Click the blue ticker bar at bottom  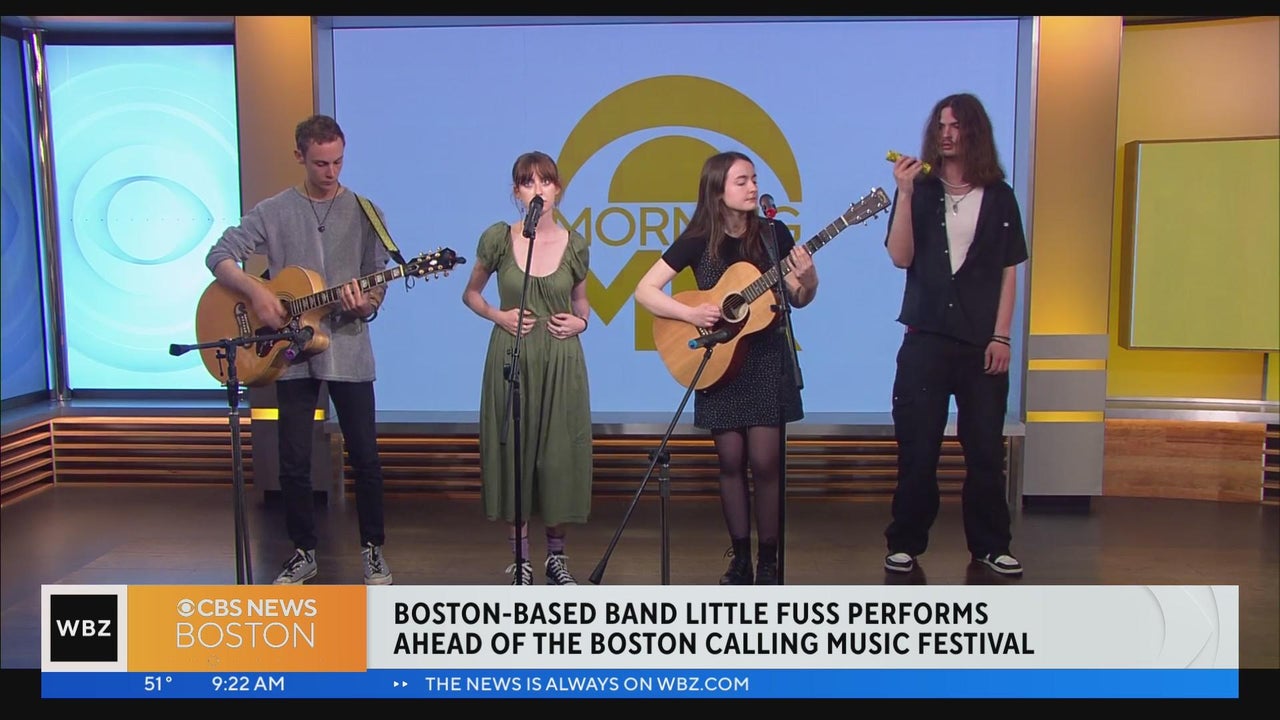(x=639, y=684)
